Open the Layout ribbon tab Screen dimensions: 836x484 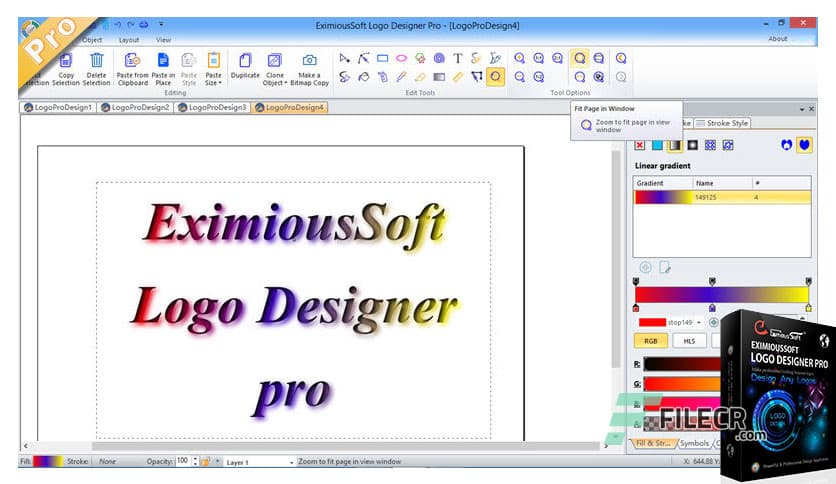coord(128,40)
